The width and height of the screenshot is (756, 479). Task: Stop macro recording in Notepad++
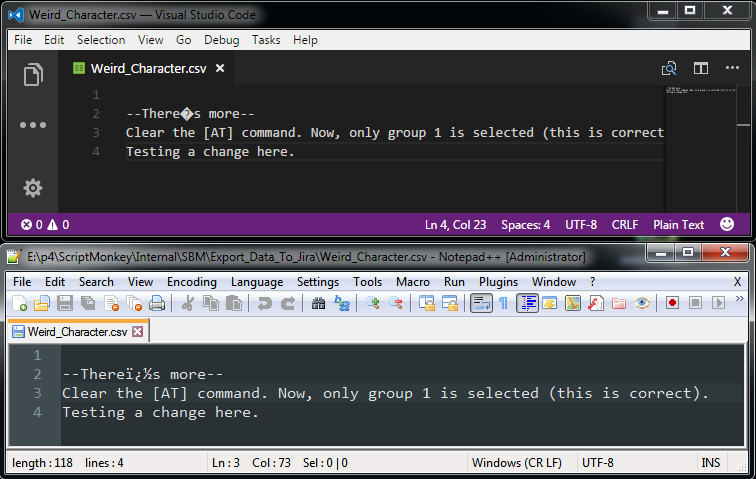[x=695, y=303]
